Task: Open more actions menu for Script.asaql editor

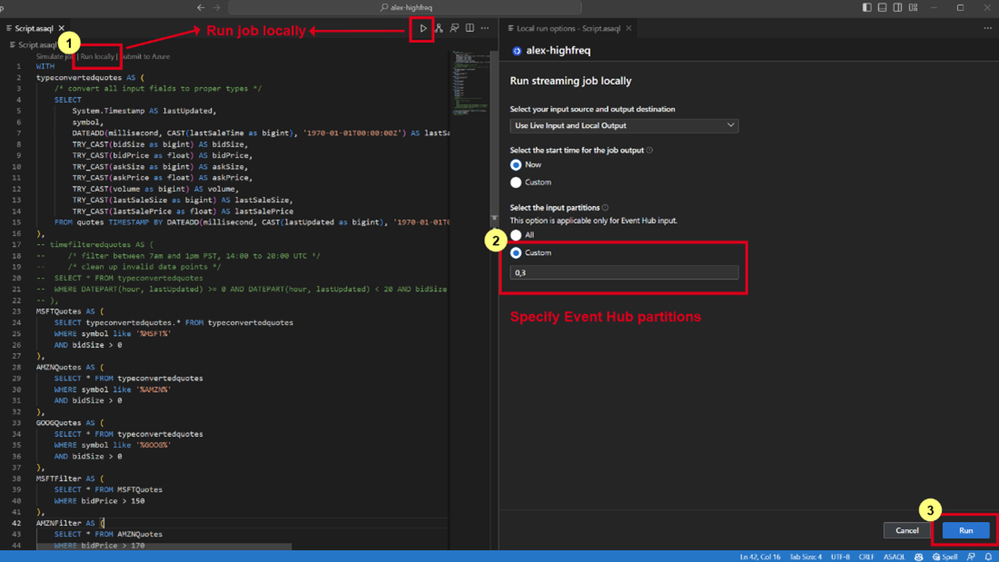Action: pyautogui.click(x=485, y=28)
